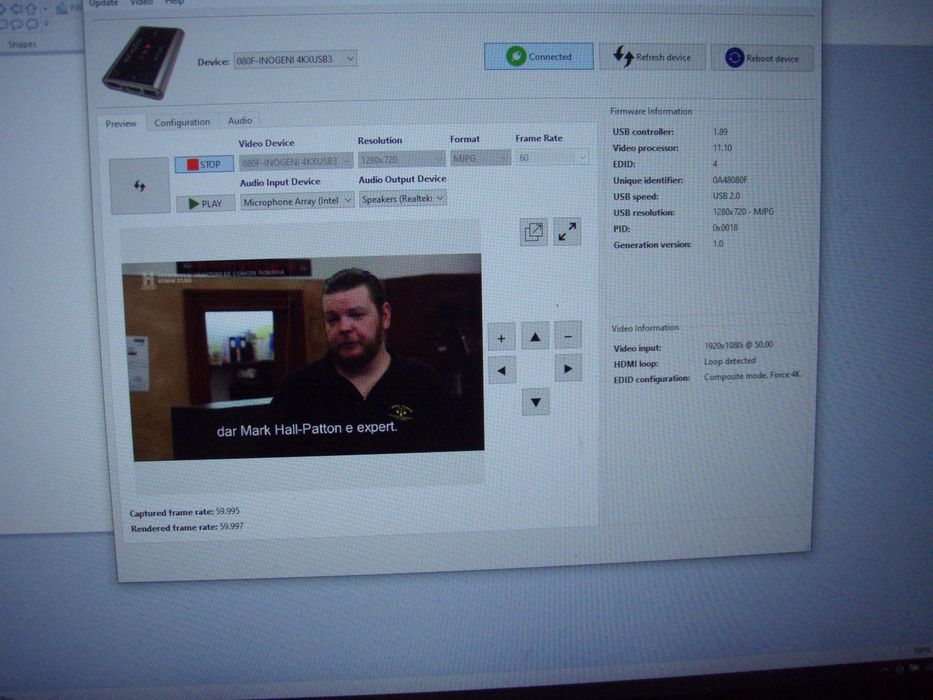Open the Resolution dropdown showing 1280x720

[x=402, y=160]
